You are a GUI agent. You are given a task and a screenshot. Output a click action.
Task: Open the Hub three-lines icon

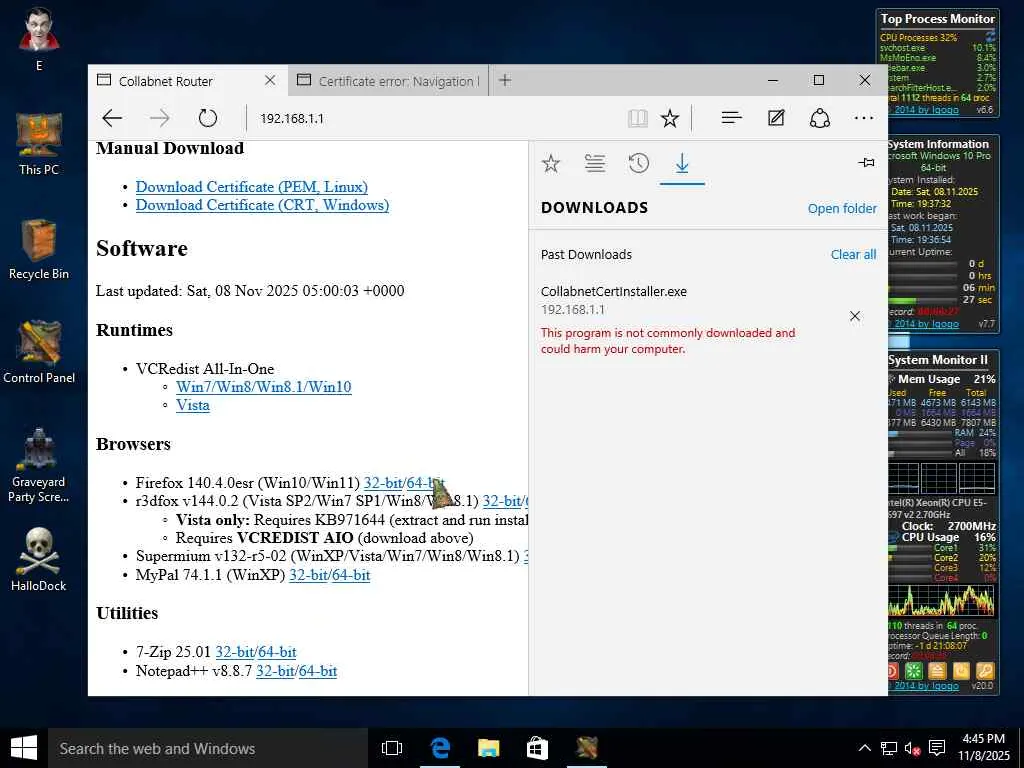click(731, 118)
